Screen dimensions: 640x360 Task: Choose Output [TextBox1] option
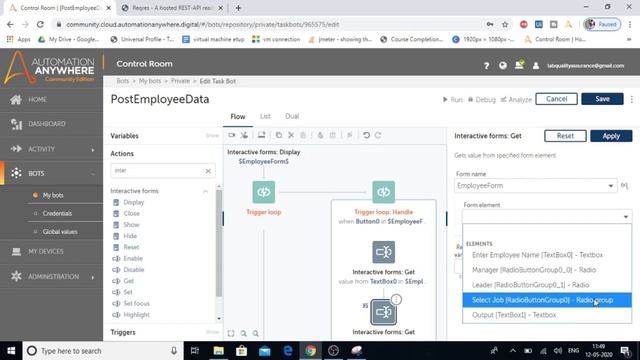[x=547, y=315]
